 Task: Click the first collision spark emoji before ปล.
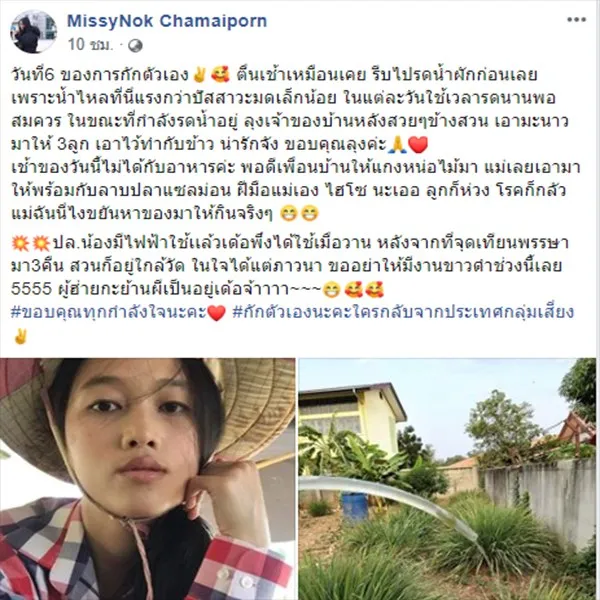coord(20,243)
